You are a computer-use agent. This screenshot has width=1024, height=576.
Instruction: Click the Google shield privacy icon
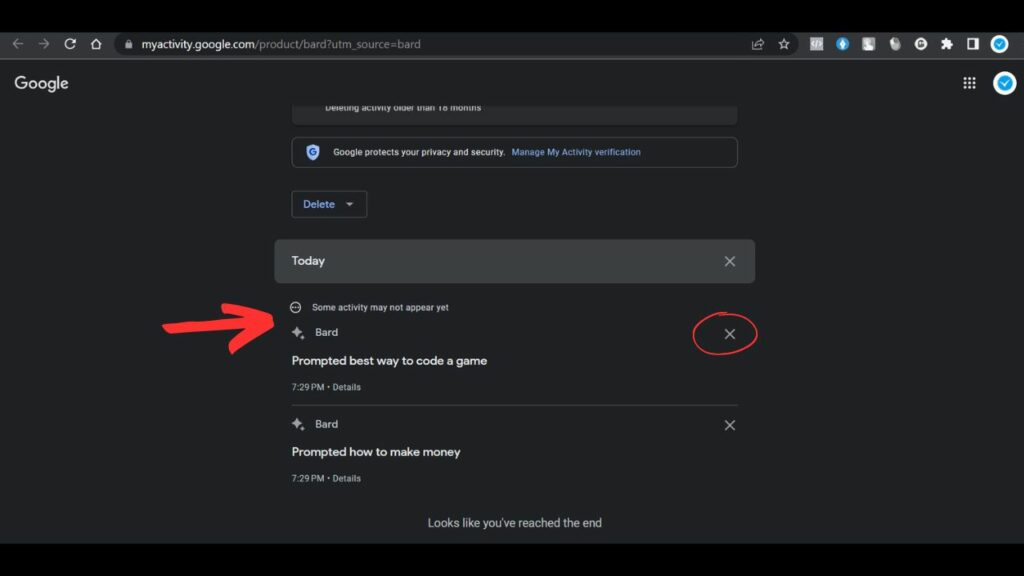(313, 152)
